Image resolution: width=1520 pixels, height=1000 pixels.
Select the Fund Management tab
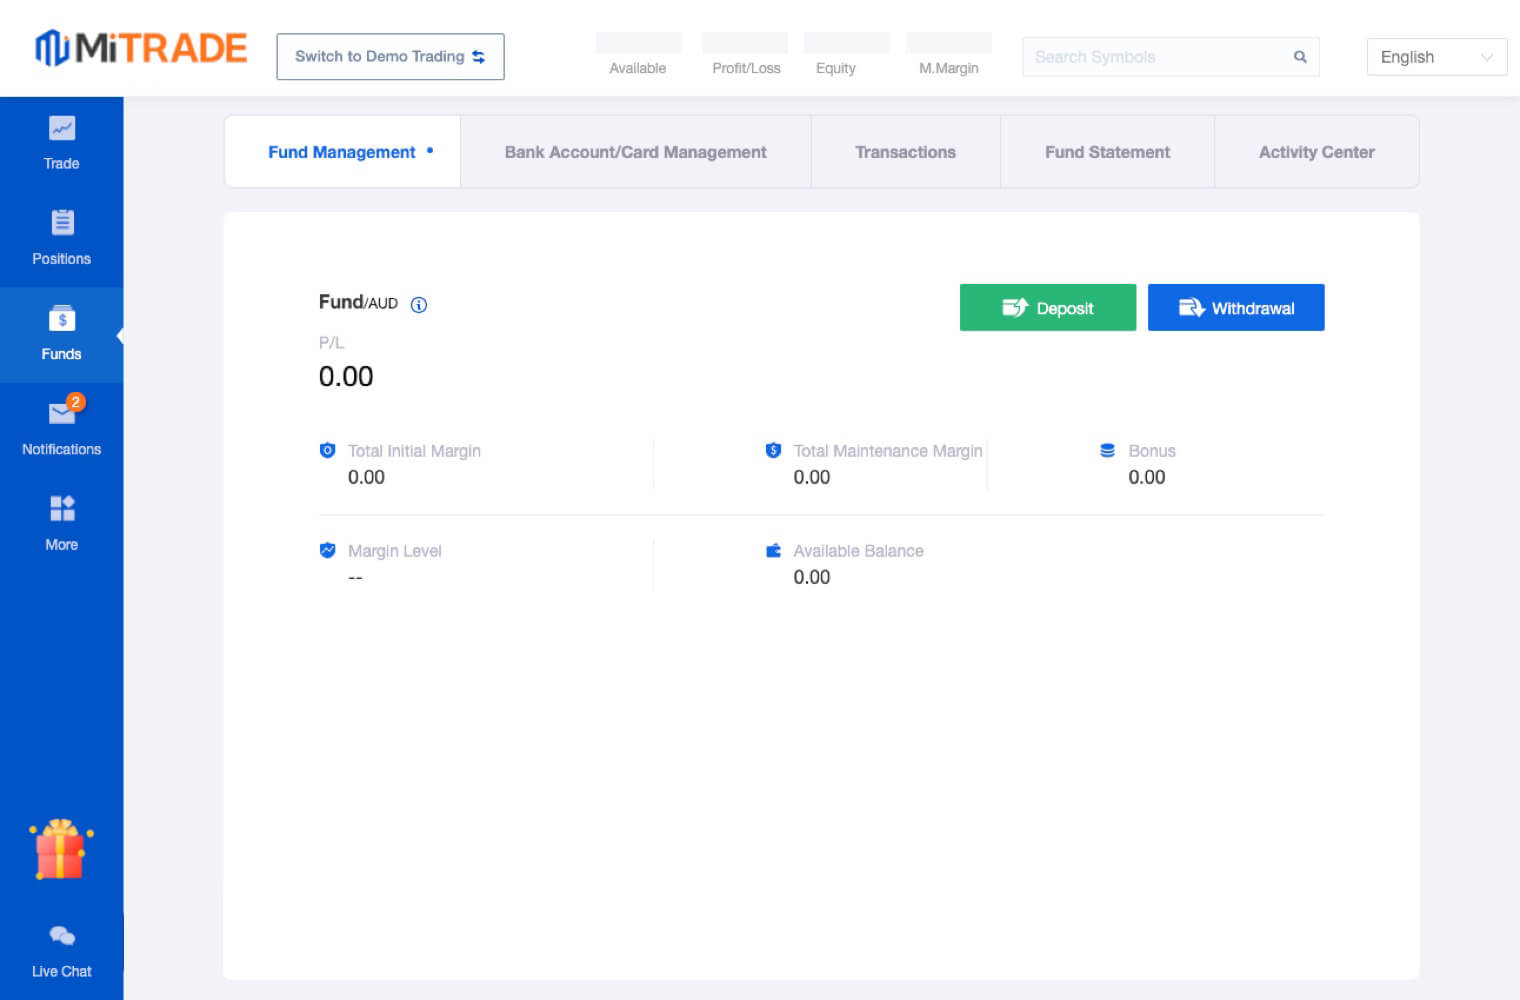pyautogui.click(x=342, y=152)
